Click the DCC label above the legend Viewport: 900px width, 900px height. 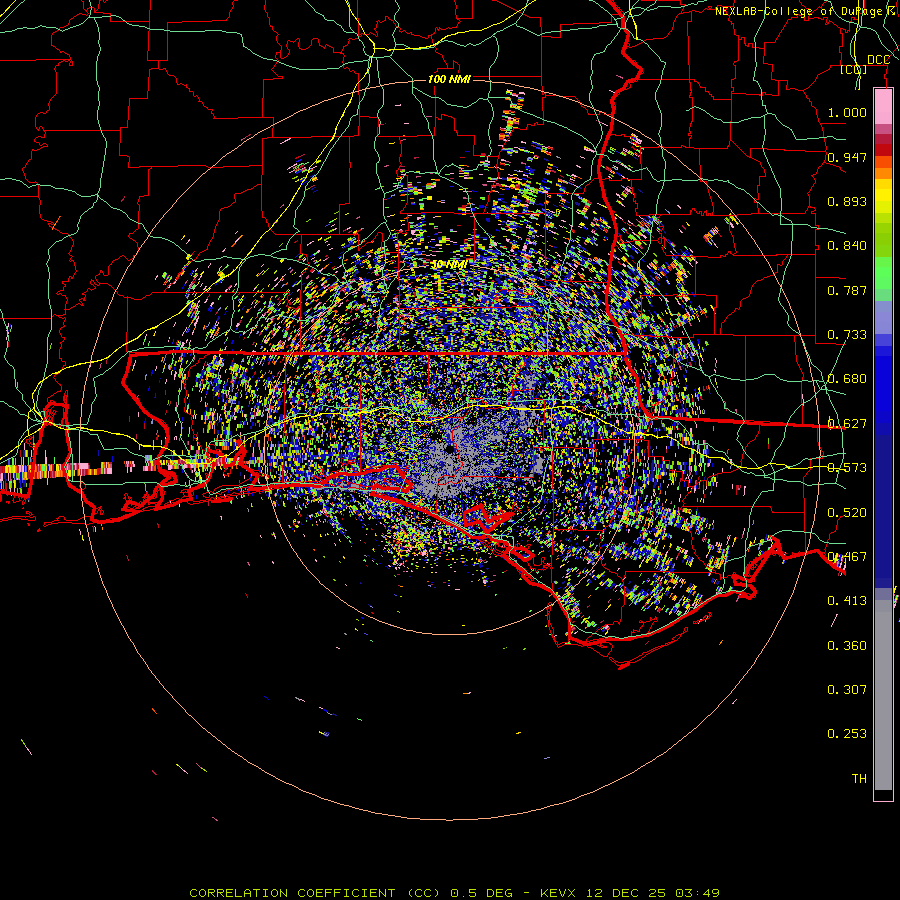pos(878,60)
